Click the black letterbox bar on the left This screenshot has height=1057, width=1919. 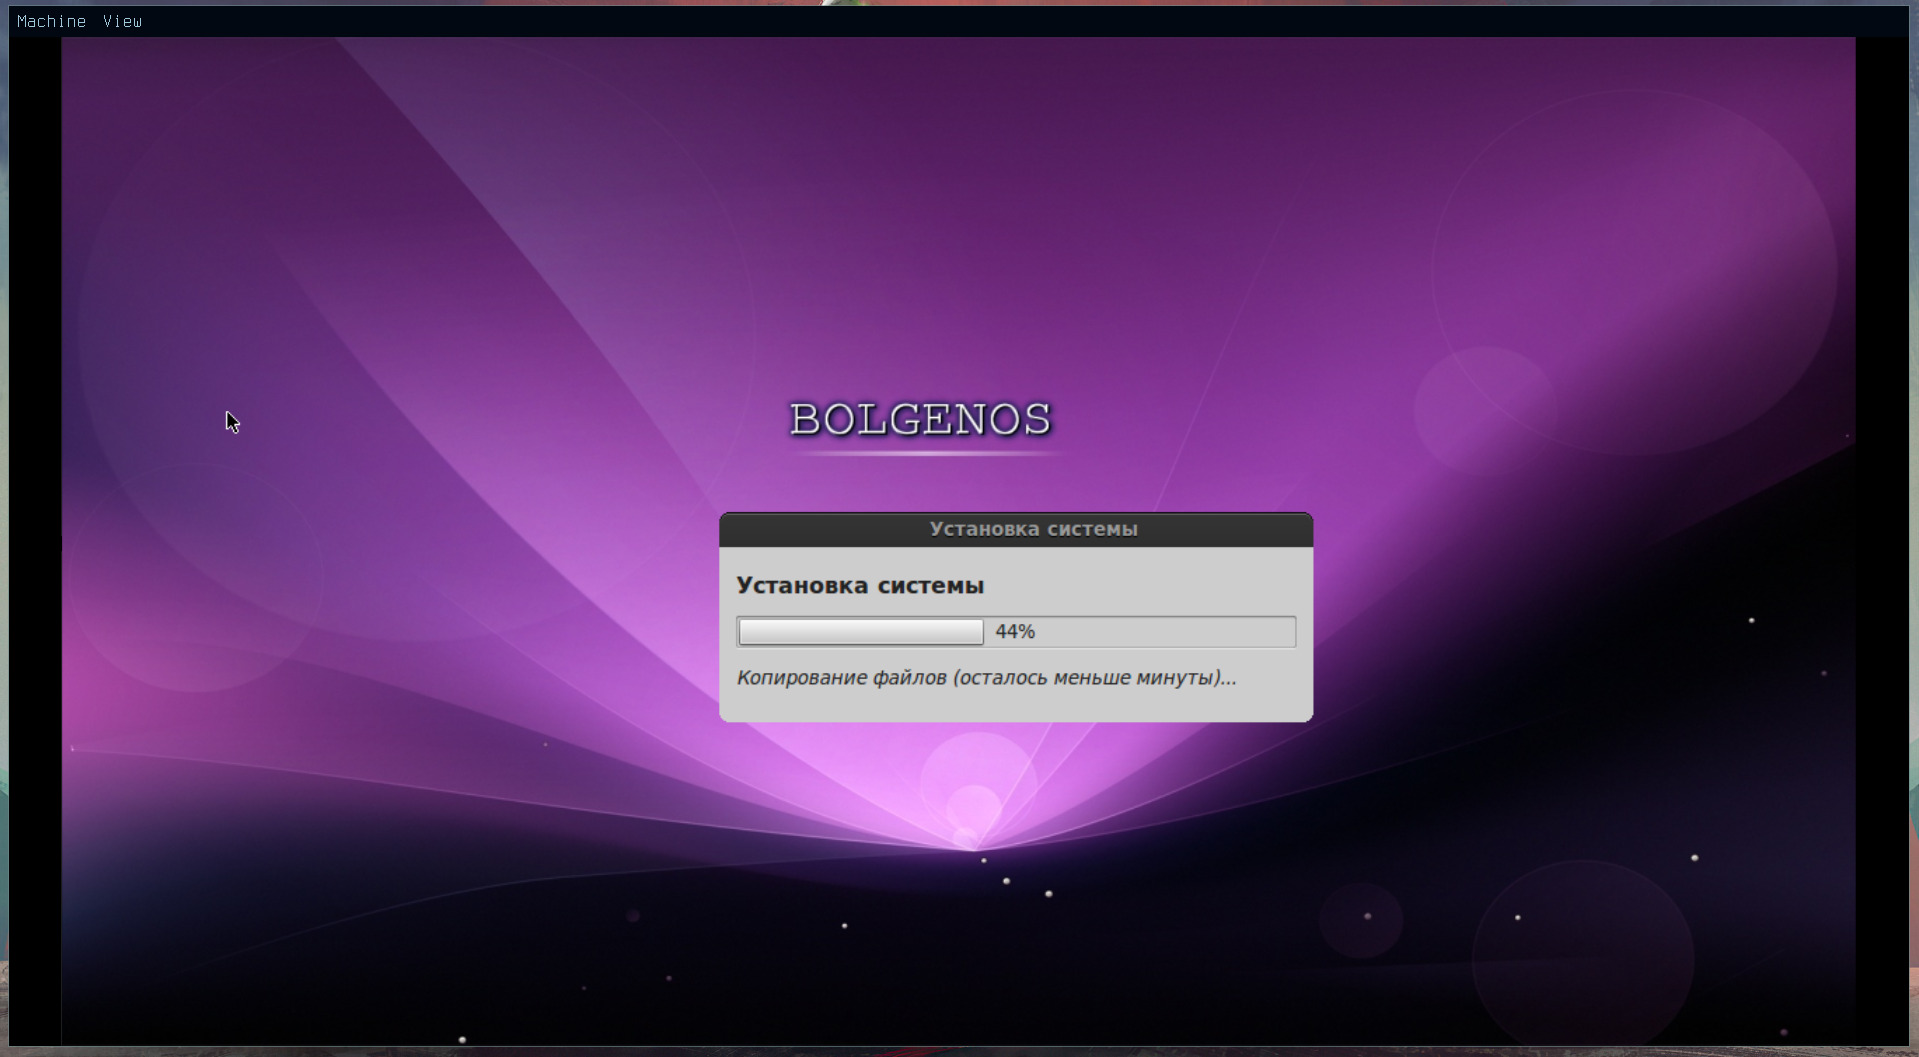[35, 540]
